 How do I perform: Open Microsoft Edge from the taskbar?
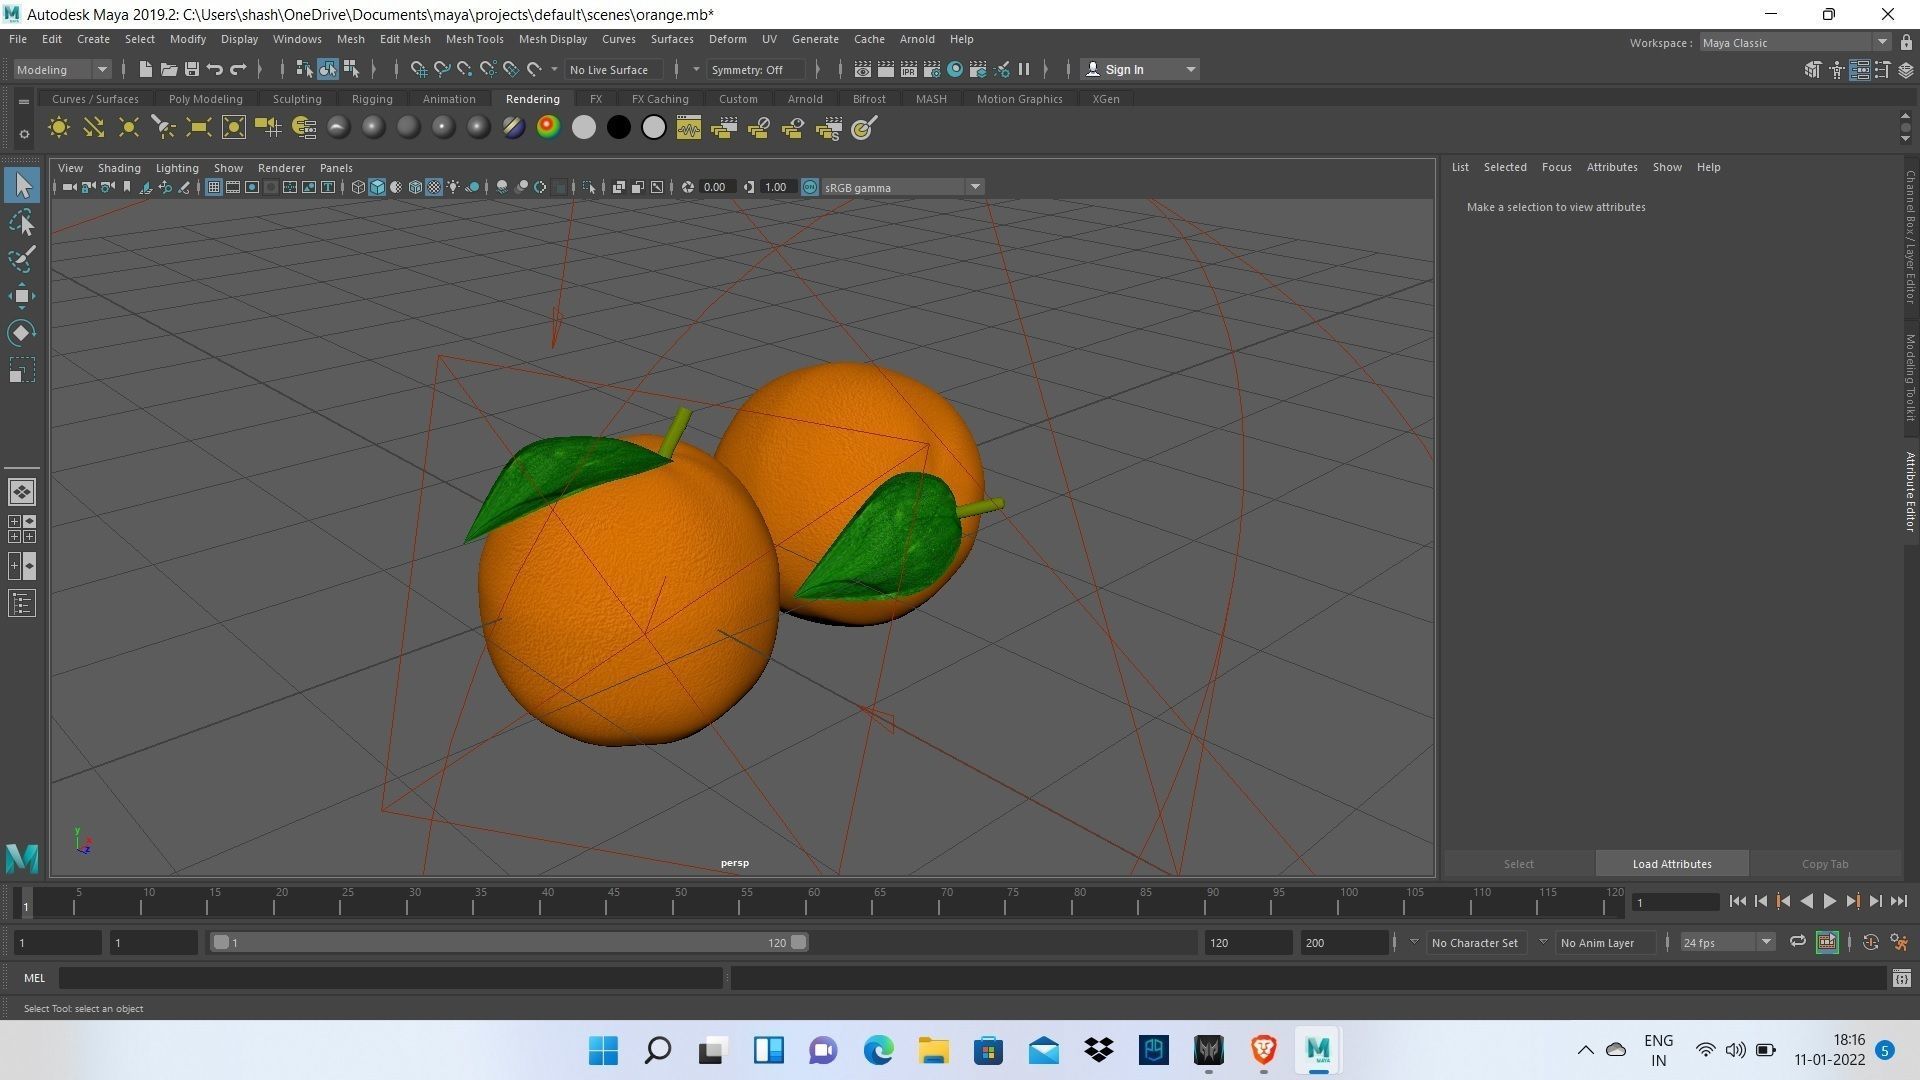coord(878,1050)
